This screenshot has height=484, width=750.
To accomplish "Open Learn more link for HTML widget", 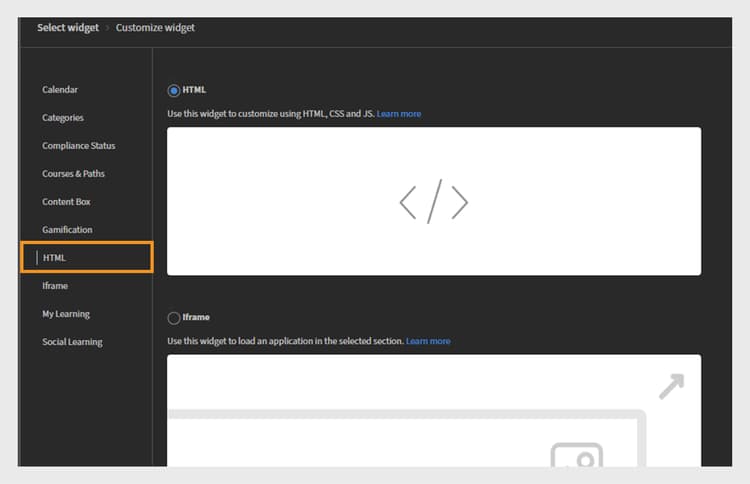I will [399, 114].
